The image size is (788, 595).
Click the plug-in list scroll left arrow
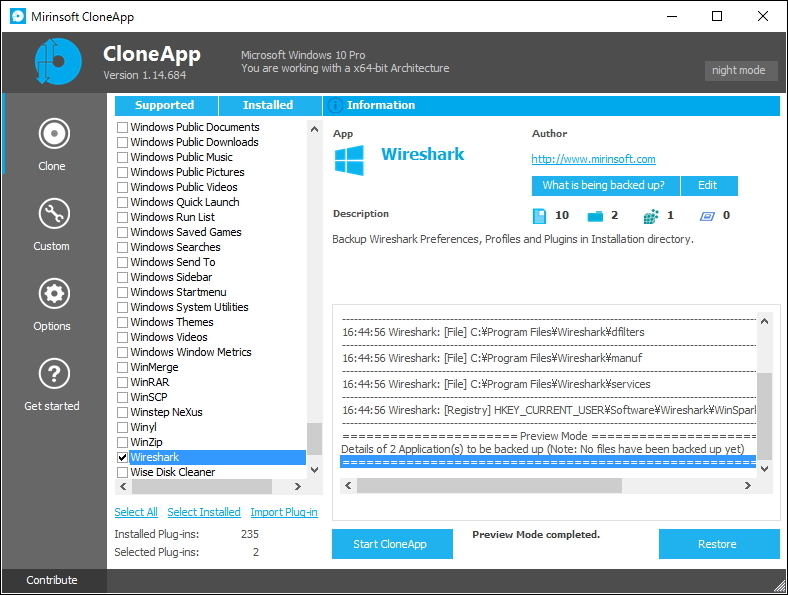click(123, 486)
